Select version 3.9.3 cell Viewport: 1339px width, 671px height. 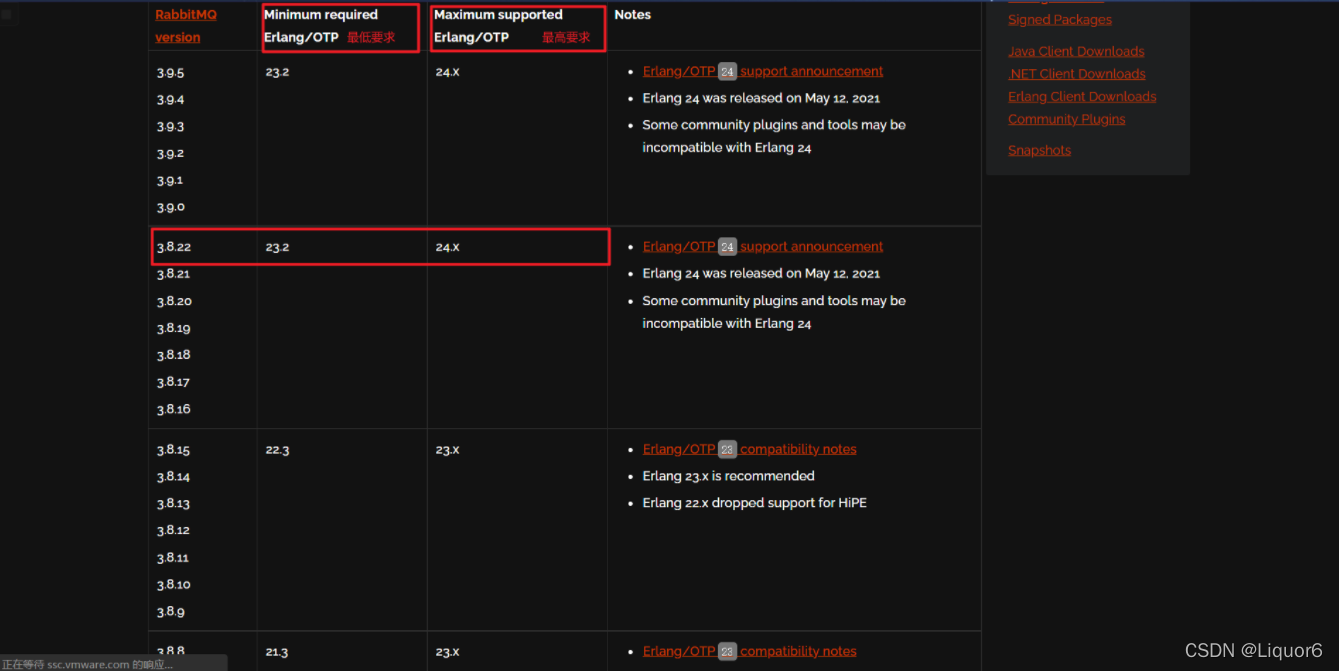(x=170, y=127)
